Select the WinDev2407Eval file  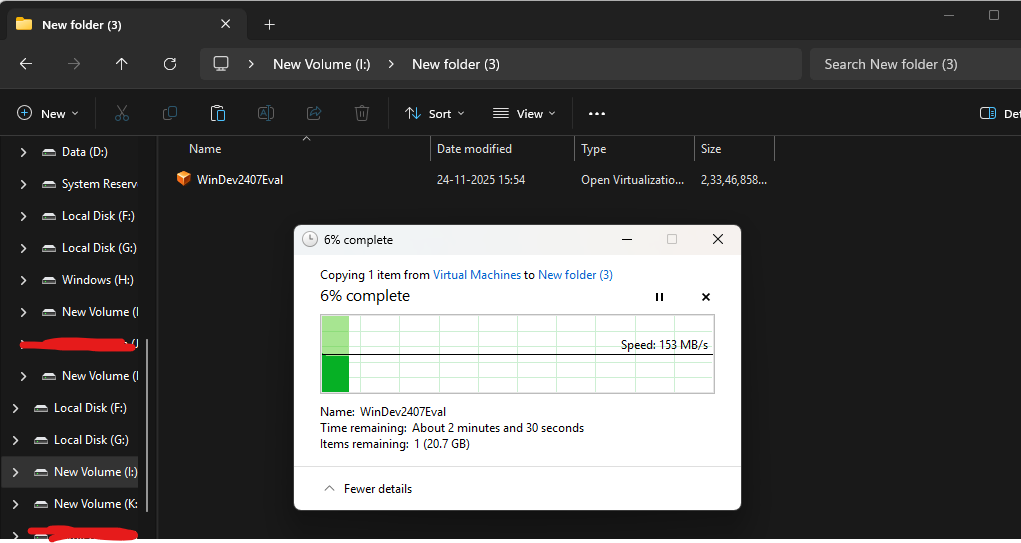click(240, 180)
